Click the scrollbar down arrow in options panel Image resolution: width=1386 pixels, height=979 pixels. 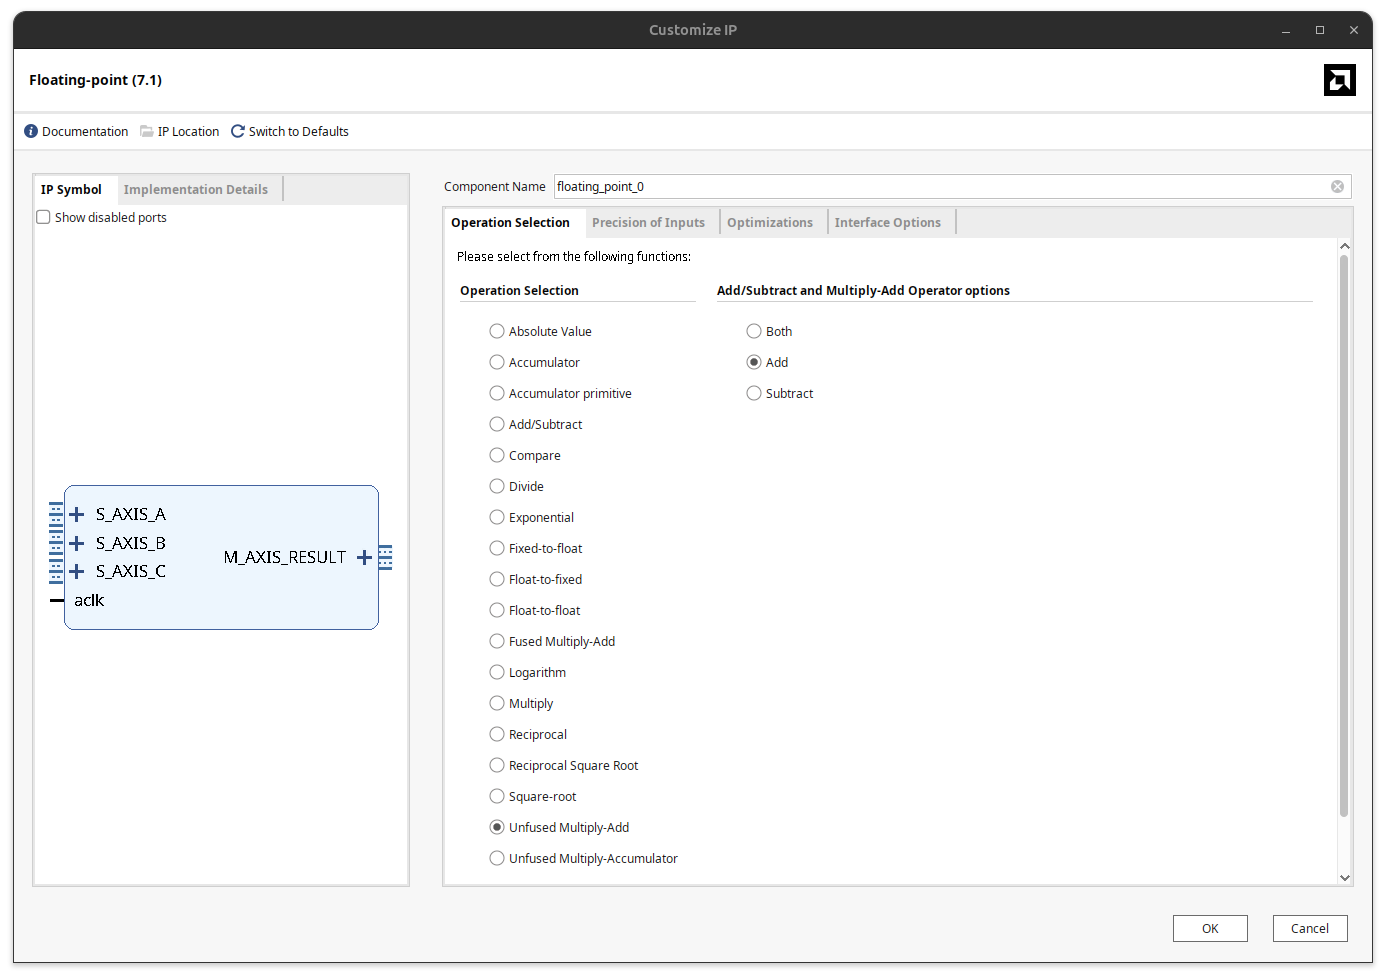click(1345, 878)
